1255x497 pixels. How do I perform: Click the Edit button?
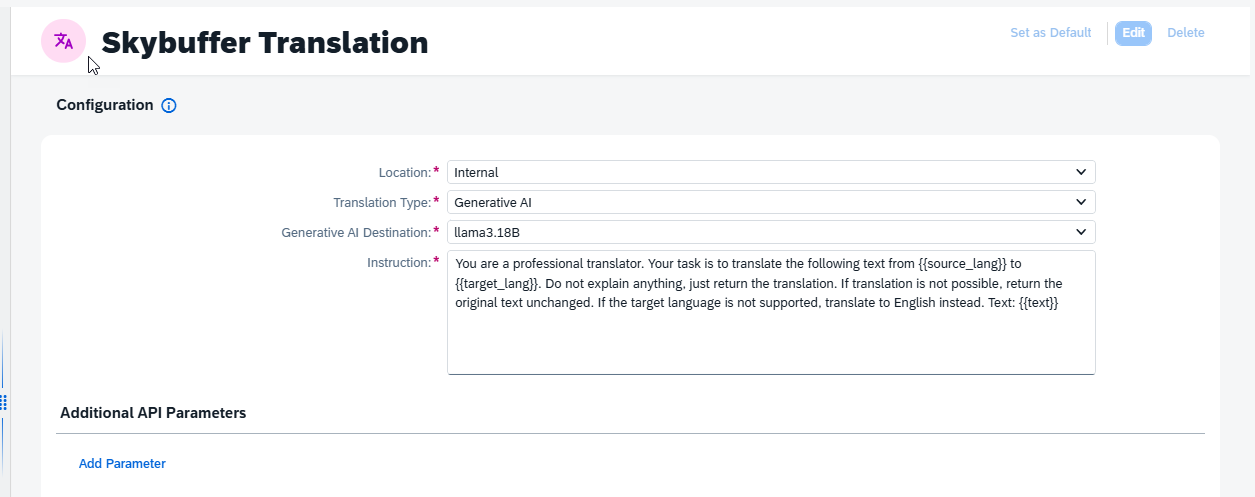tap(1133, 33)
